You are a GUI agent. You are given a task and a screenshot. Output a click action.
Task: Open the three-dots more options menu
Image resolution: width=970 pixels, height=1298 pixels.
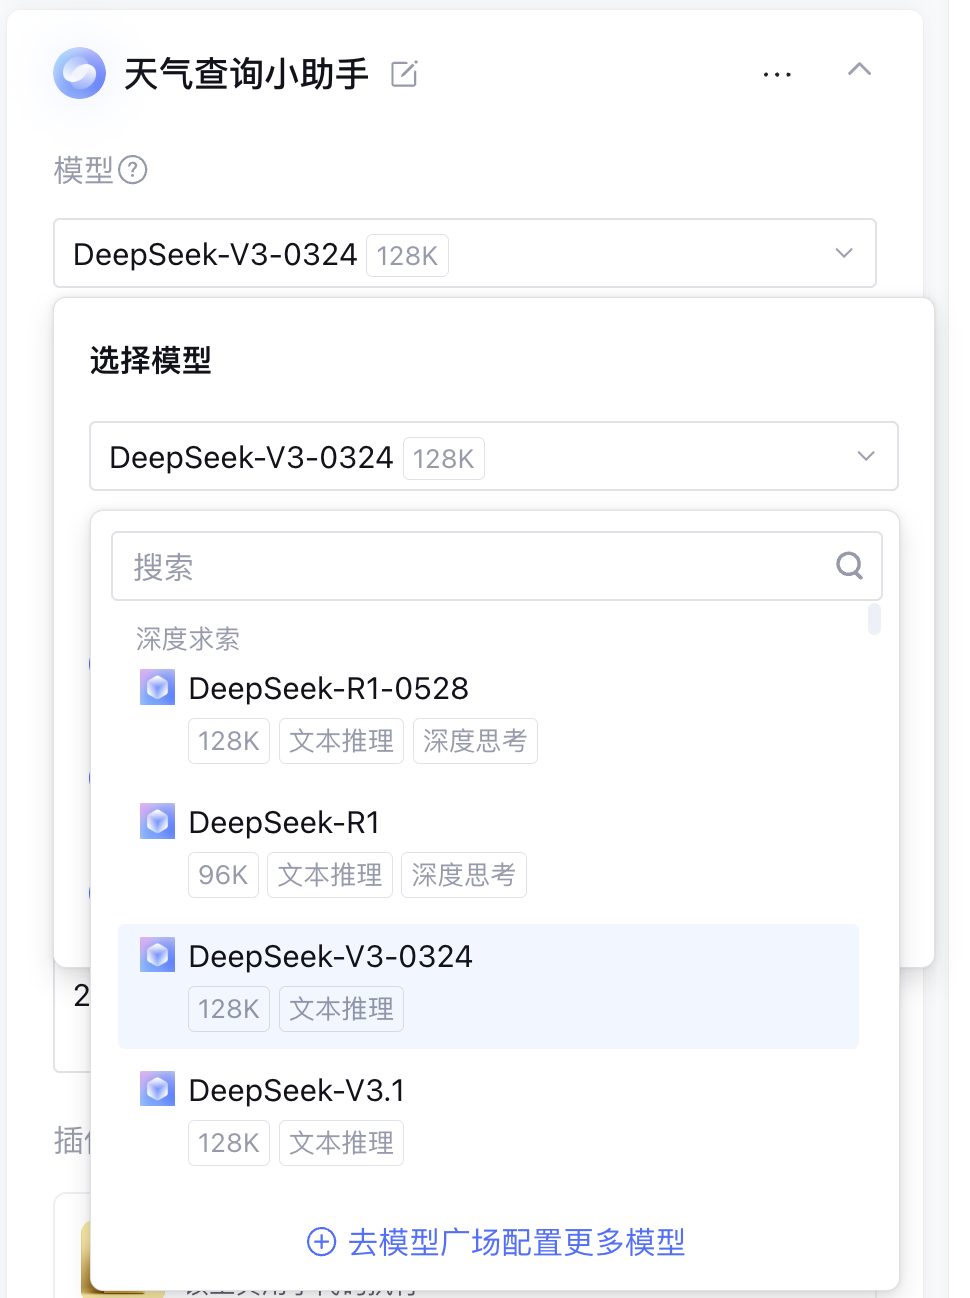coord(777,75)
